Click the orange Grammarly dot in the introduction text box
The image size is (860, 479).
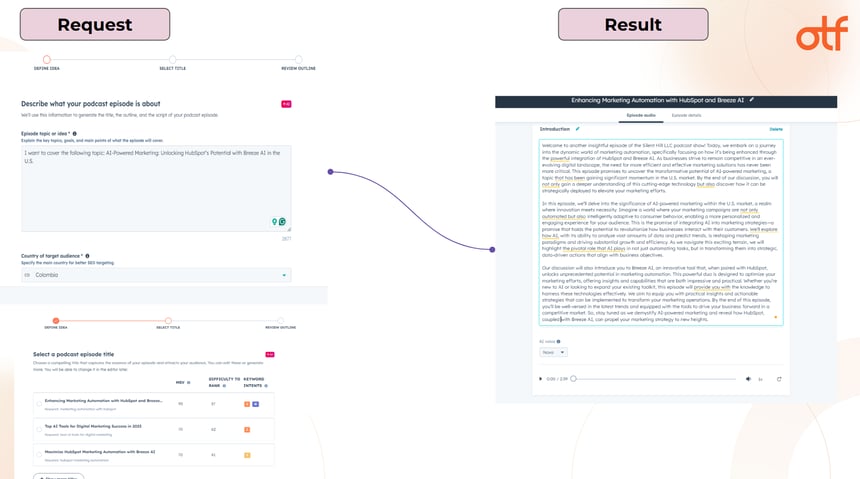tap(775, 317)
